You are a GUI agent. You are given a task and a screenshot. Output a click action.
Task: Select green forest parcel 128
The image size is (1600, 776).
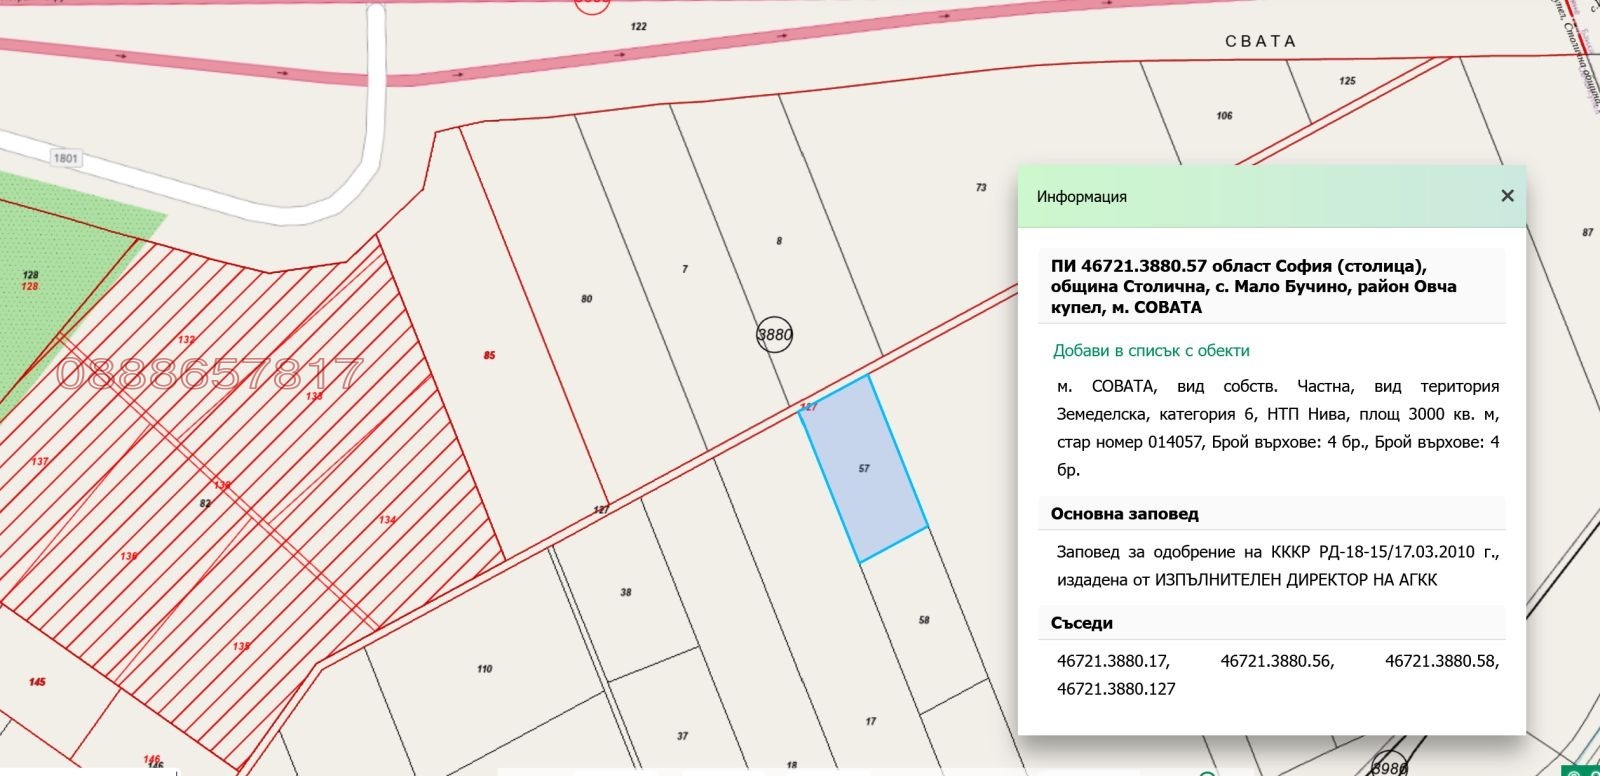coord(30,275)
